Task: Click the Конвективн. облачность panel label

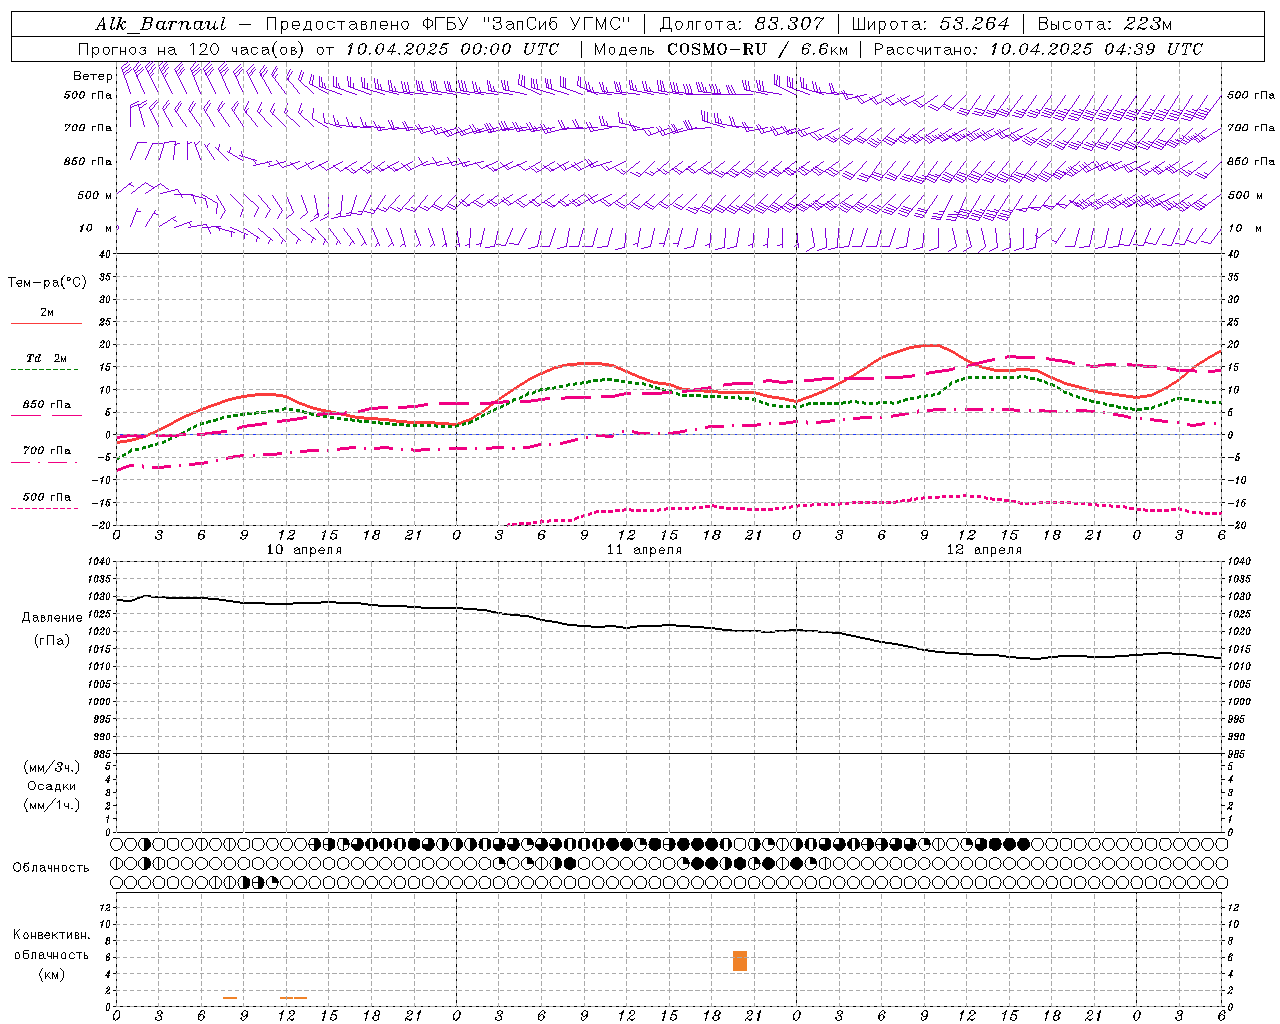Action: pyautogui.click(x=51, y=945)
